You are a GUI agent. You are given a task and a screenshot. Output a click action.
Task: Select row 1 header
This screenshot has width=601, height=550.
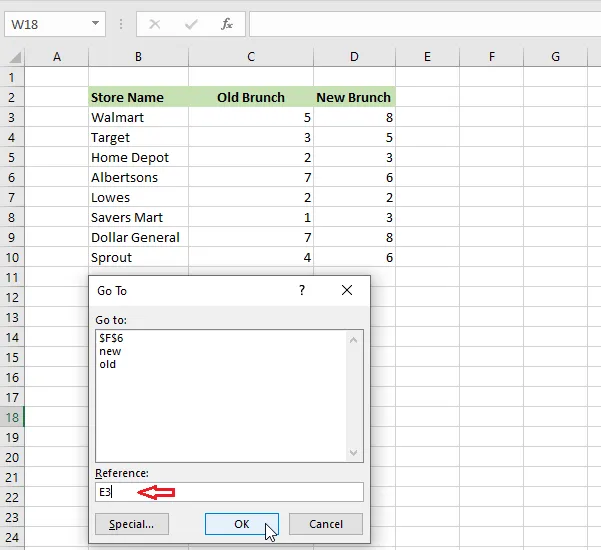coord(11,77)
